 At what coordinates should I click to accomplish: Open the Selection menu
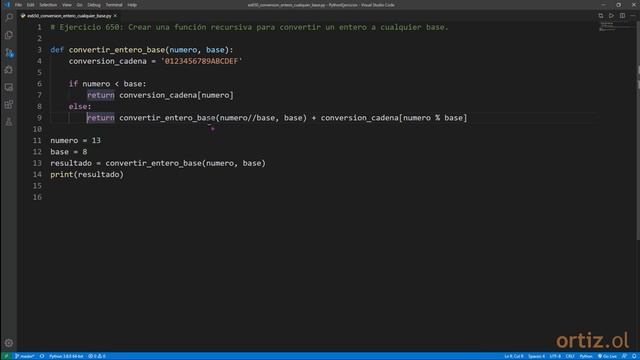click(x=48, y=5)
